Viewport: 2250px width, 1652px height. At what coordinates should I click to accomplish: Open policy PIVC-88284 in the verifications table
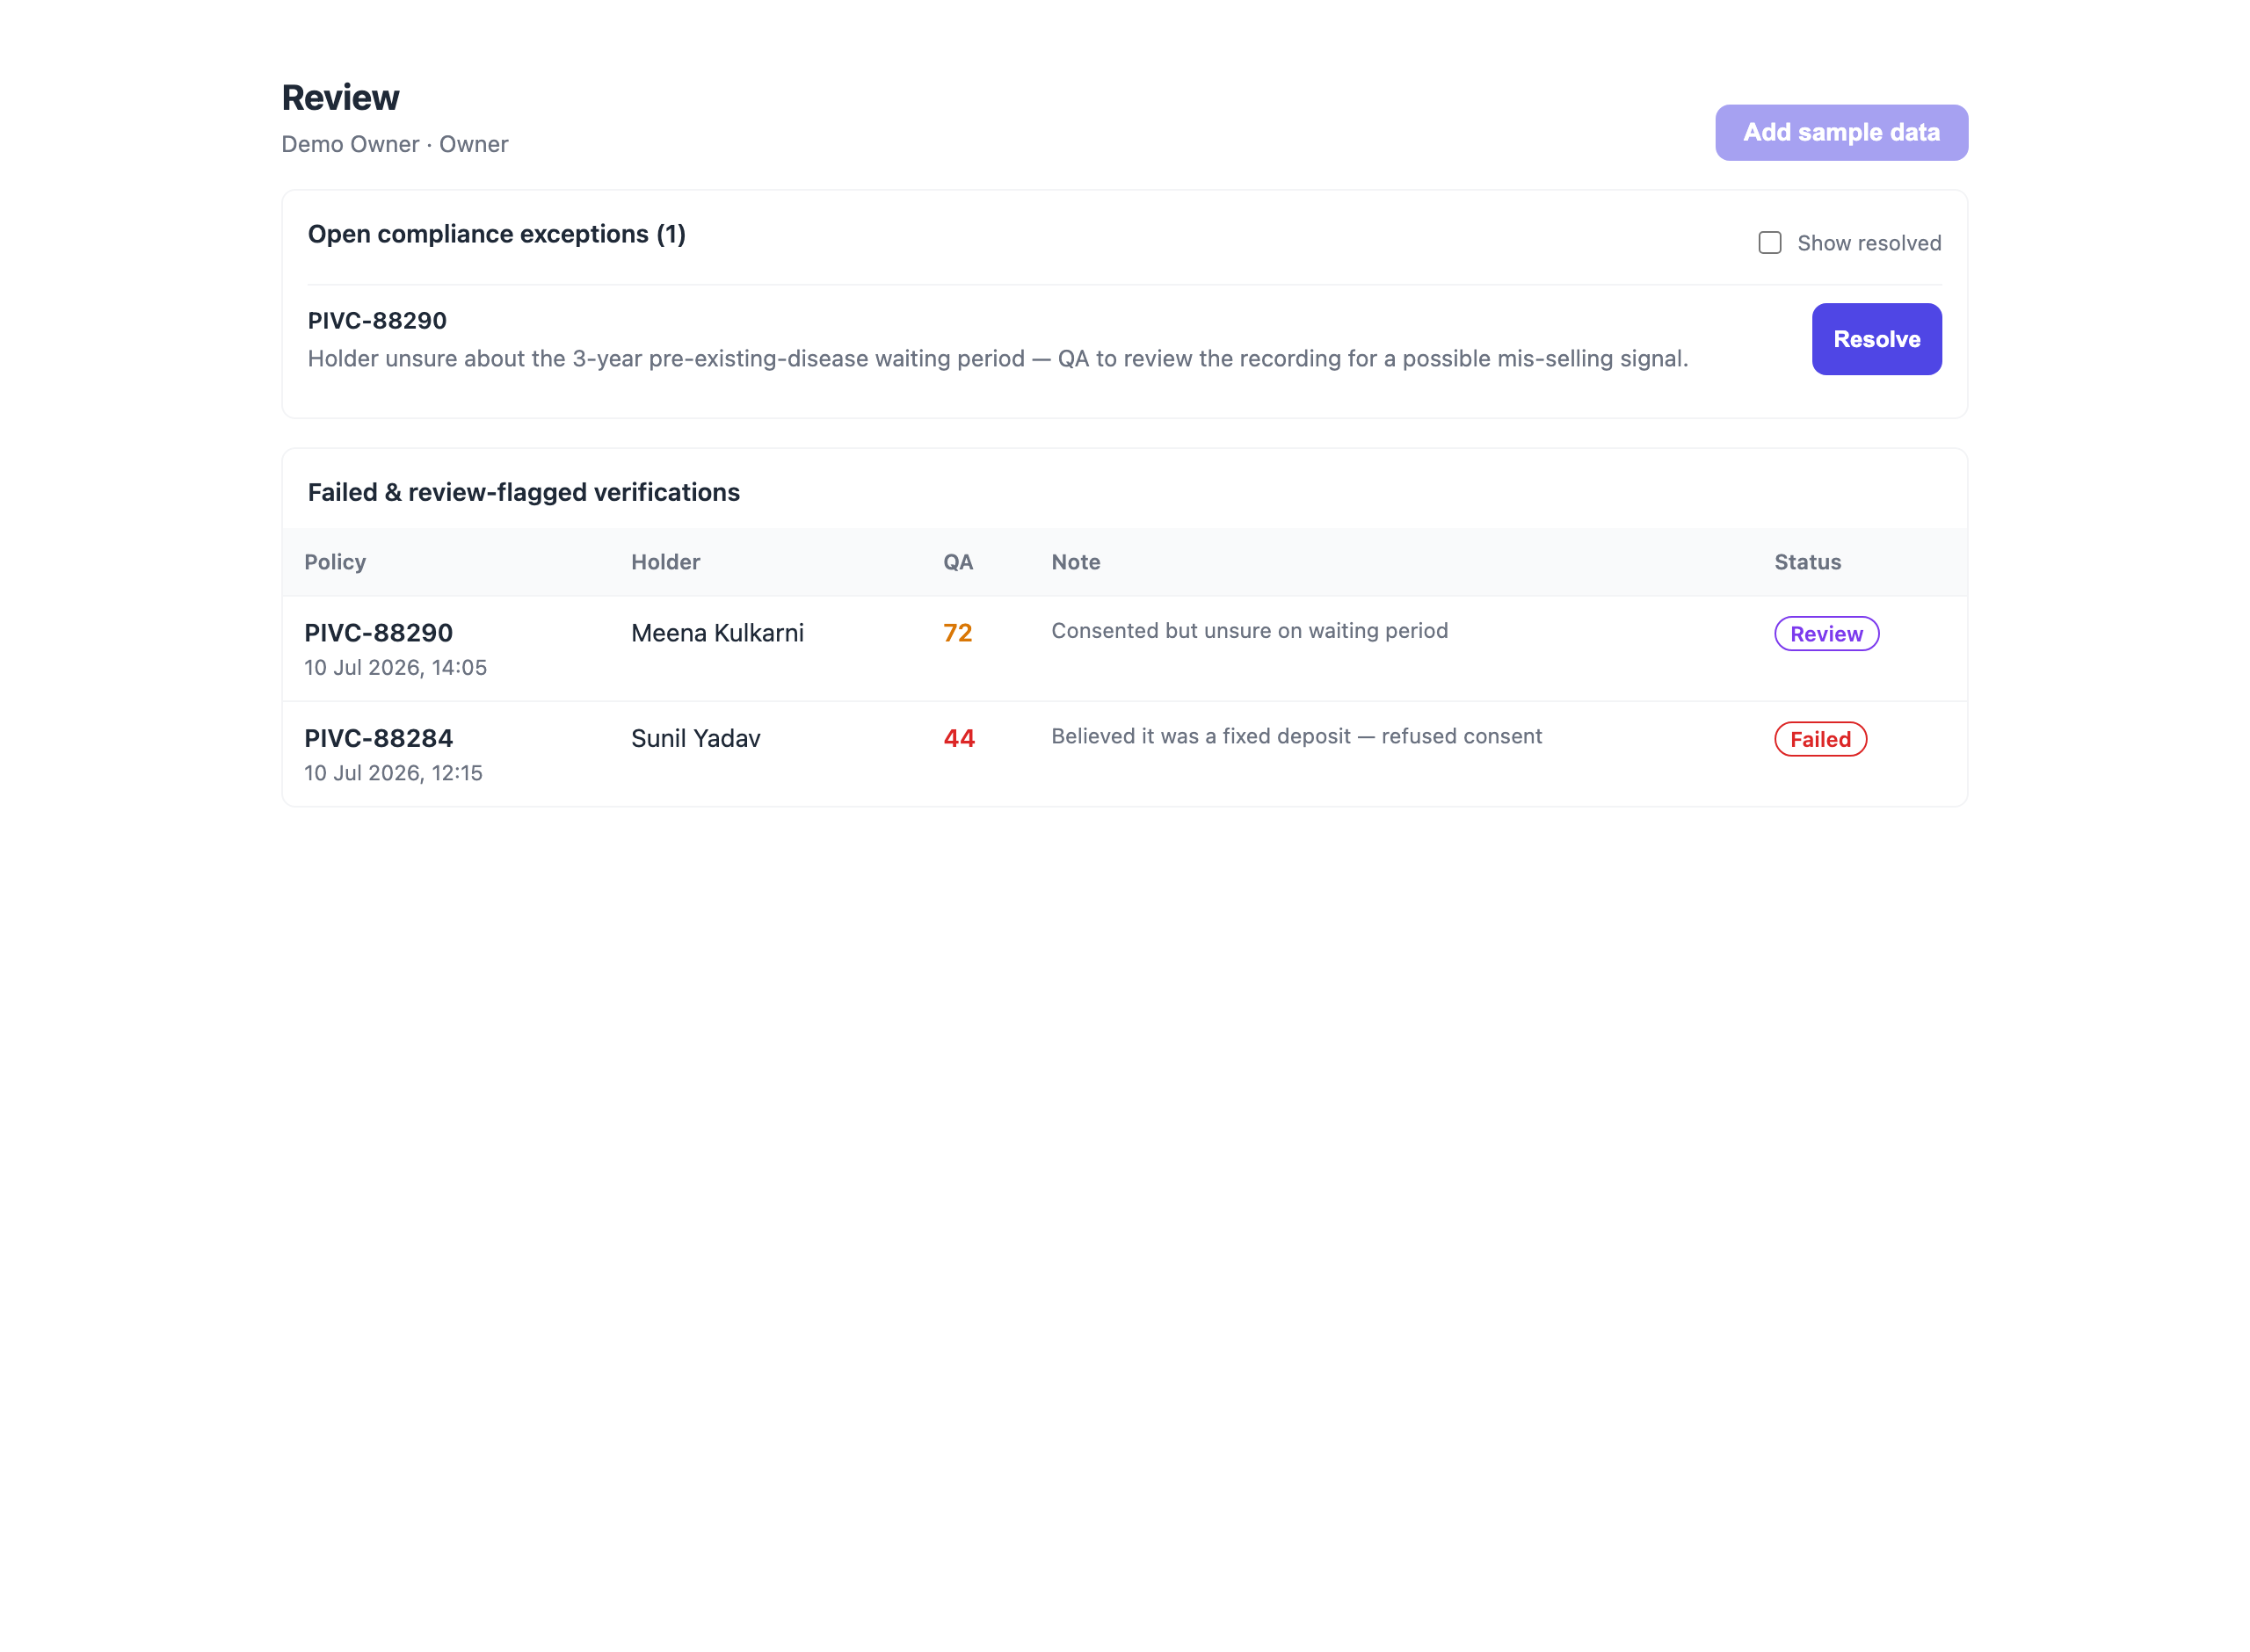(378, 738)
